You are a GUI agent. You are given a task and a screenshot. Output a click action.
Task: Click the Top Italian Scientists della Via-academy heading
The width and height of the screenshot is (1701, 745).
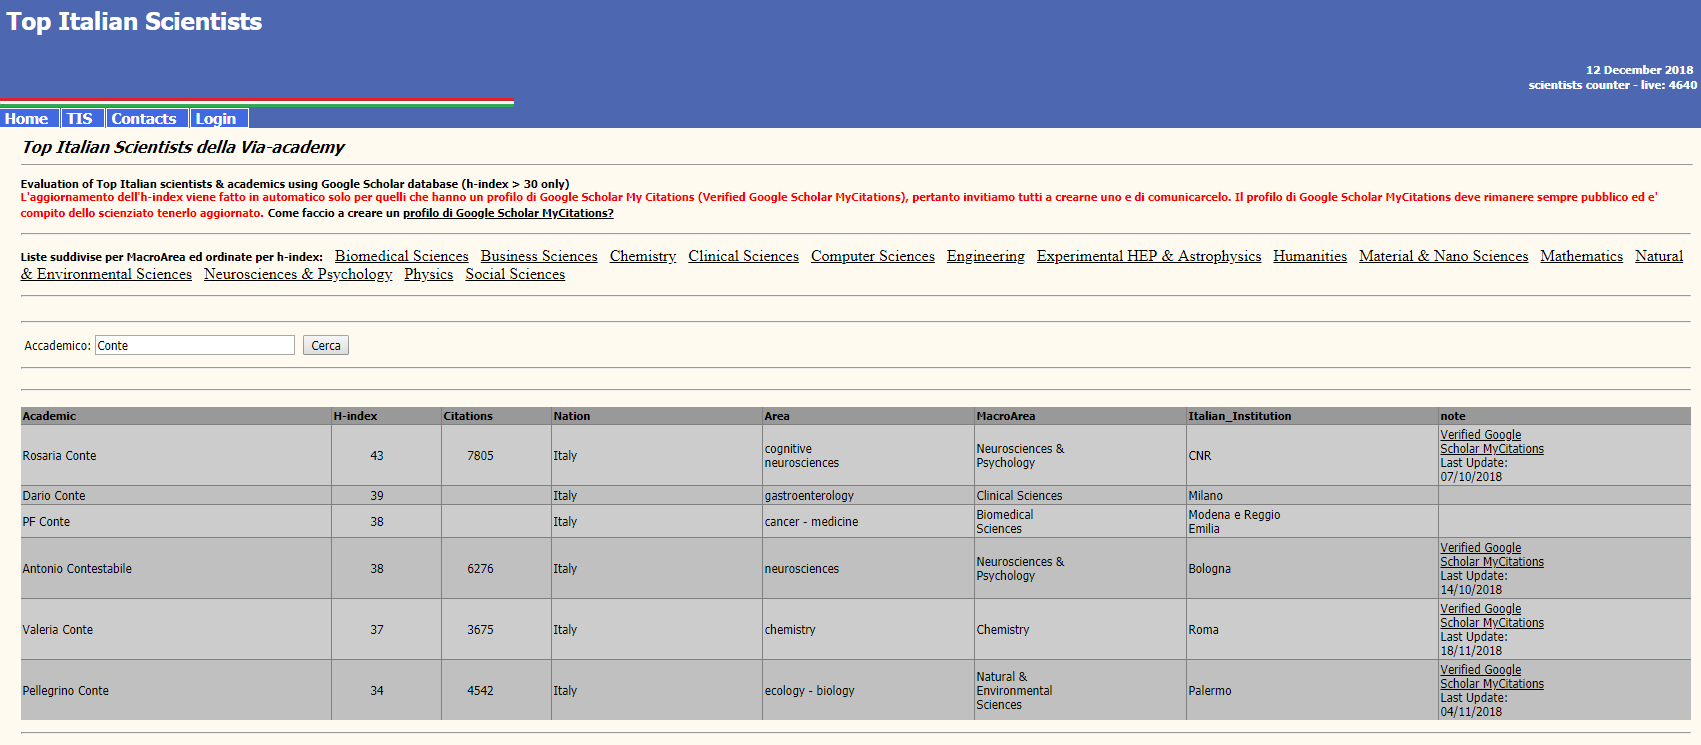tap(183, 147)
